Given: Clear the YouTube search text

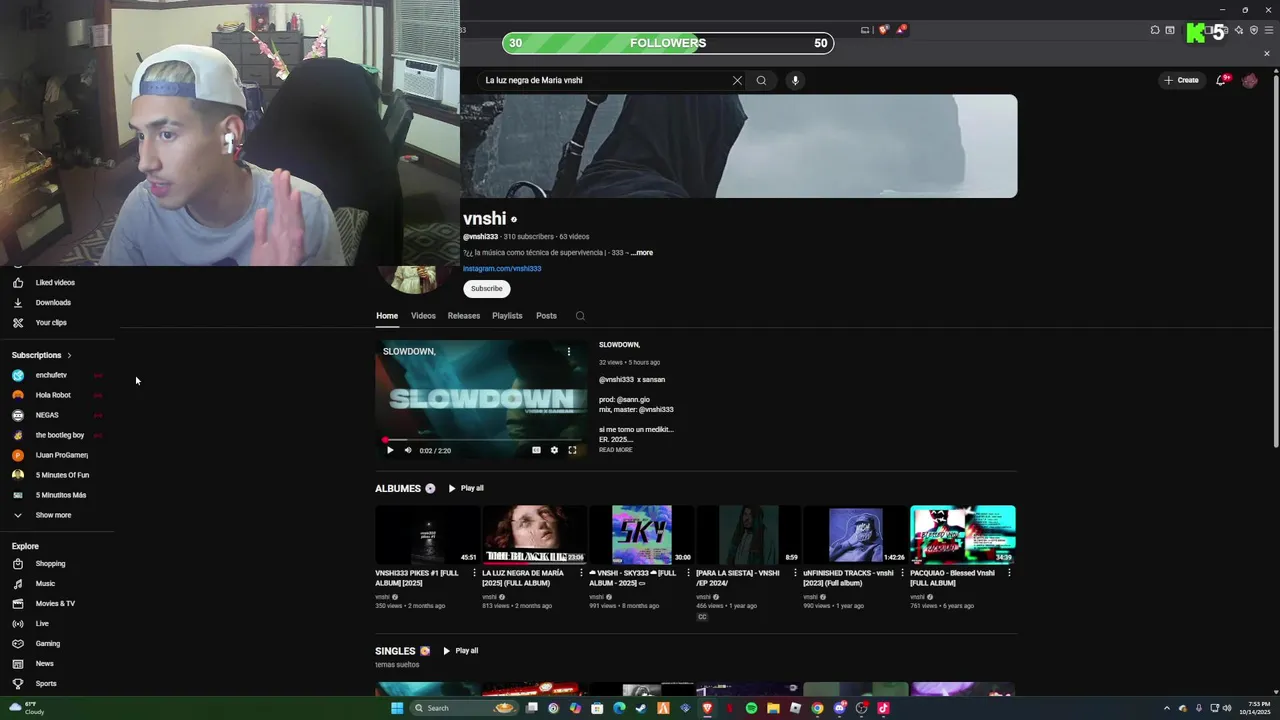Looking at the screenshot, I should pyautogui.click(x=737, y=80).
